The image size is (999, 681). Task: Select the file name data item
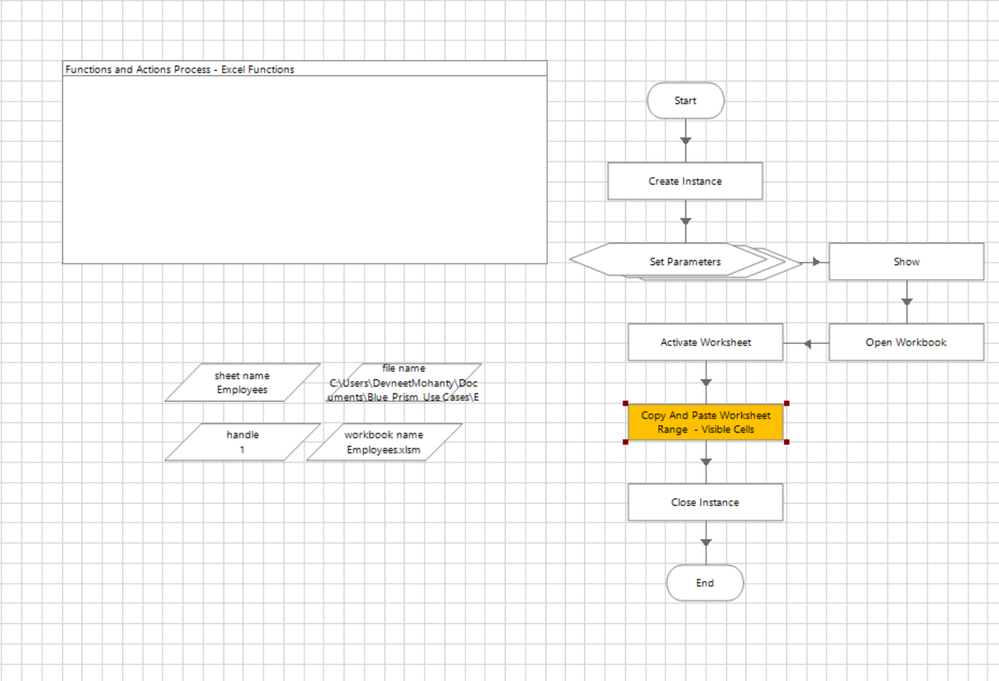(403, 382)
